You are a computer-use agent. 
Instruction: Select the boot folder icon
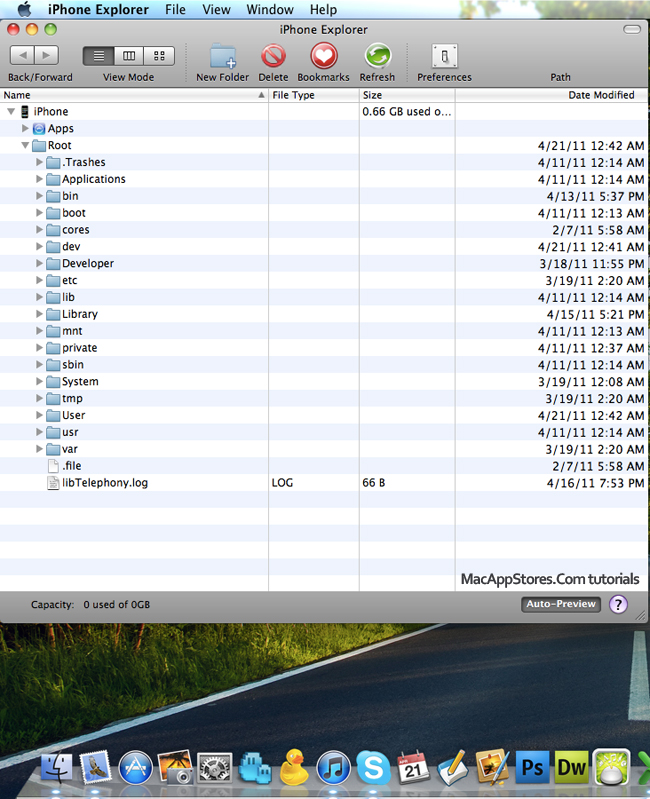(x=53, y=213)
